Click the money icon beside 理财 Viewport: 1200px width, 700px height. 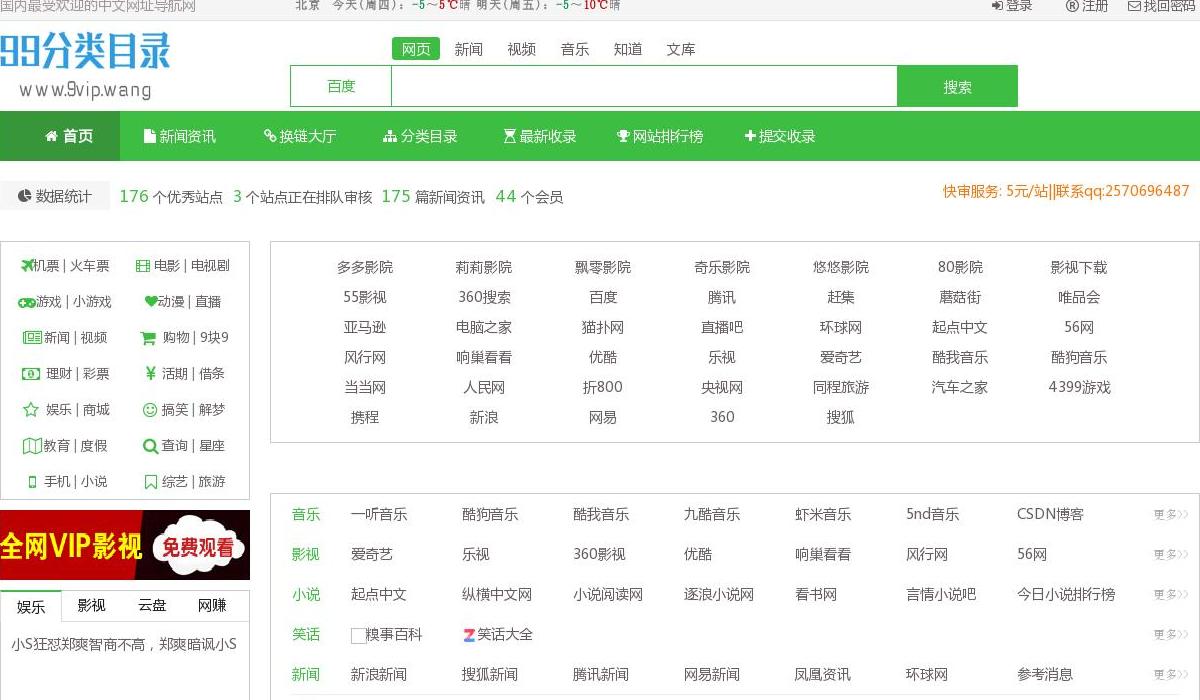pyautogui.click(x=31, y=374)
